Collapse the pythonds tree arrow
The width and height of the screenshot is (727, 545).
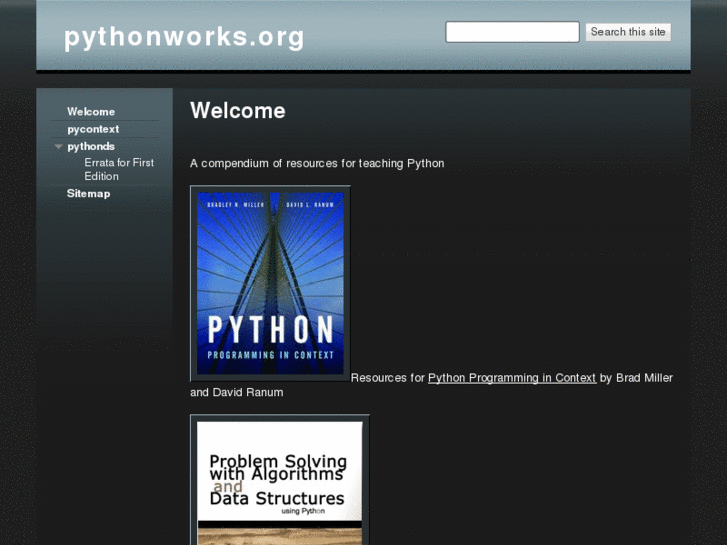pos(59,147)
